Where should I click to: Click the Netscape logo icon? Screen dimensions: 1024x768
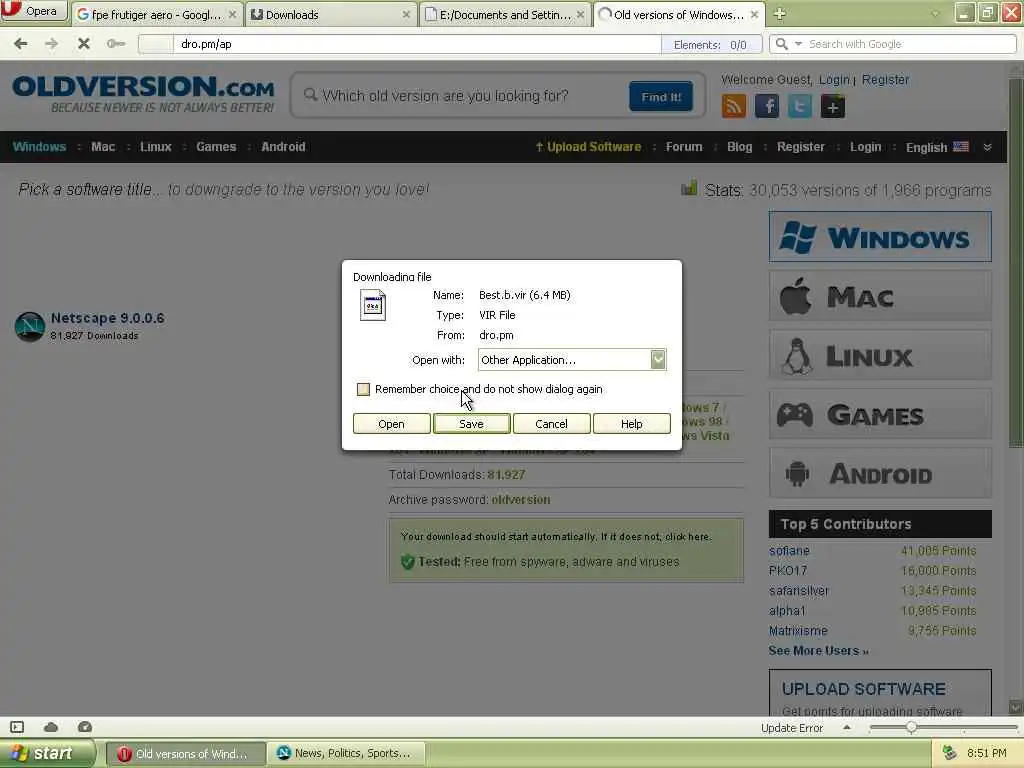(x=29, y=327)
